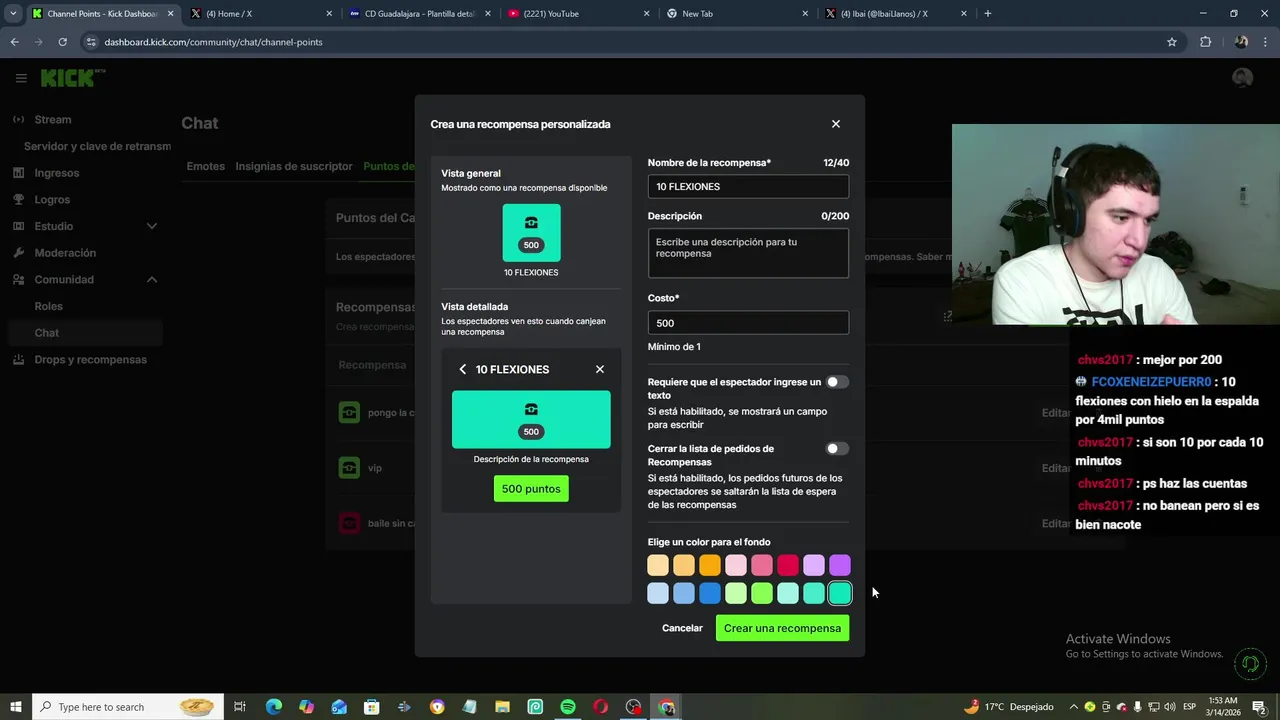Image resolution: width=1280 pixels, height=720 pixels.
Task: Open Spotify from the taskbar
Action: click(568, 707)
